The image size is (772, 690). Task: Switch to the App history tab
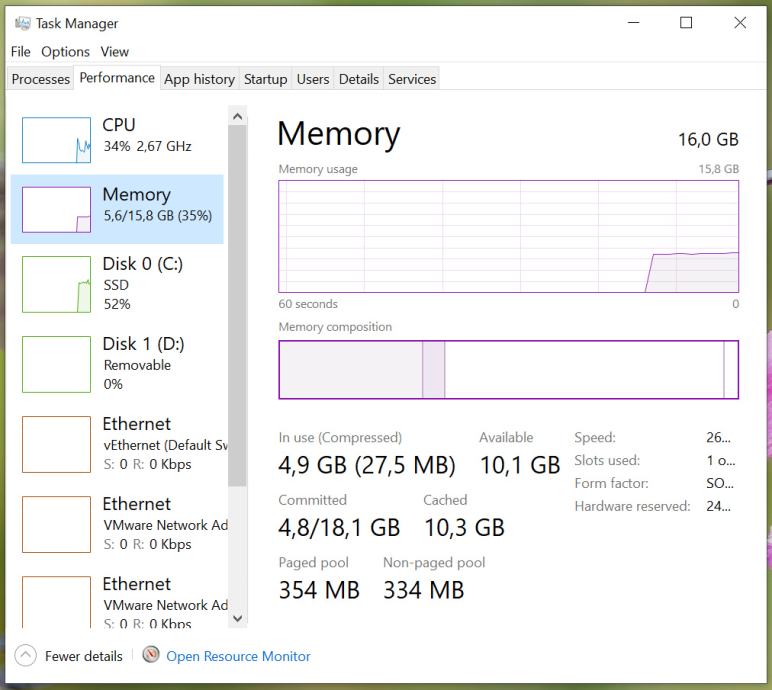199,79
